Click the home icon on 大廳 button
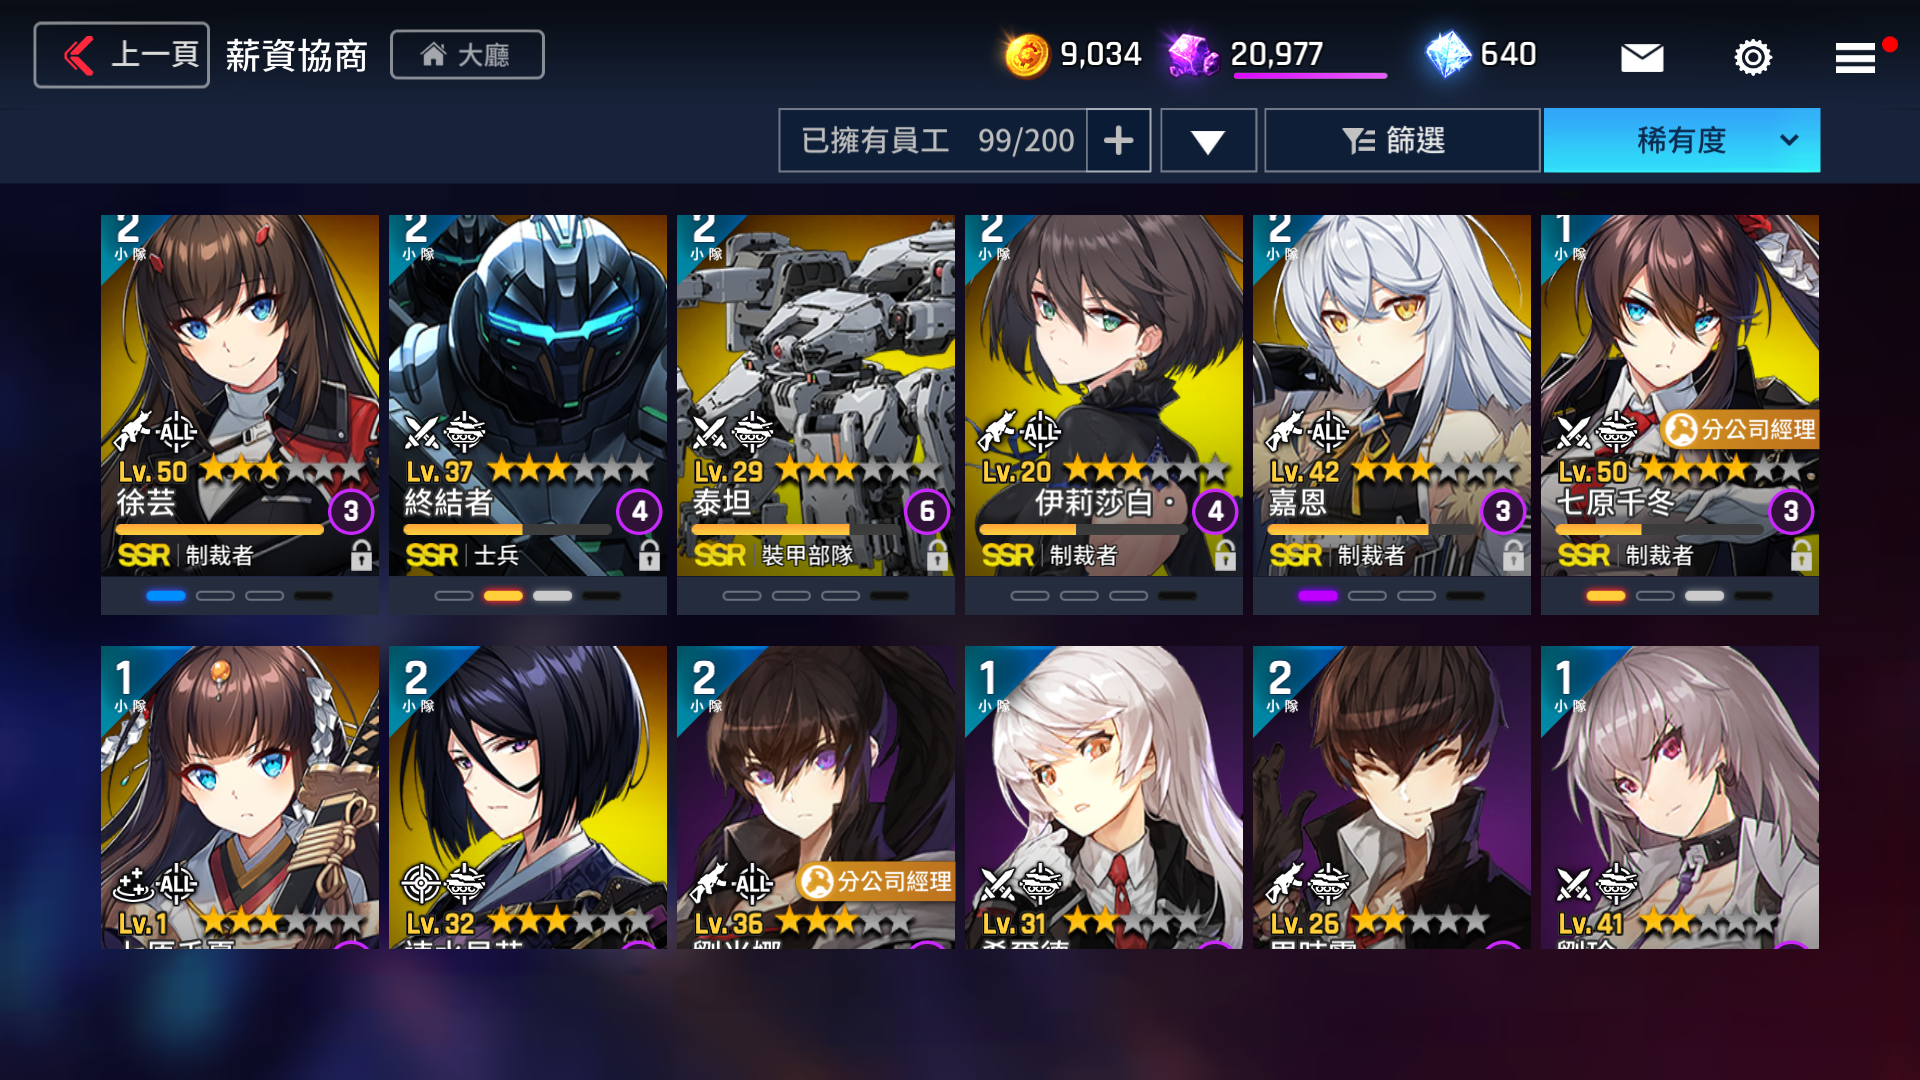This screenshot has height=1080, width=1920. [x=433, y=54]
